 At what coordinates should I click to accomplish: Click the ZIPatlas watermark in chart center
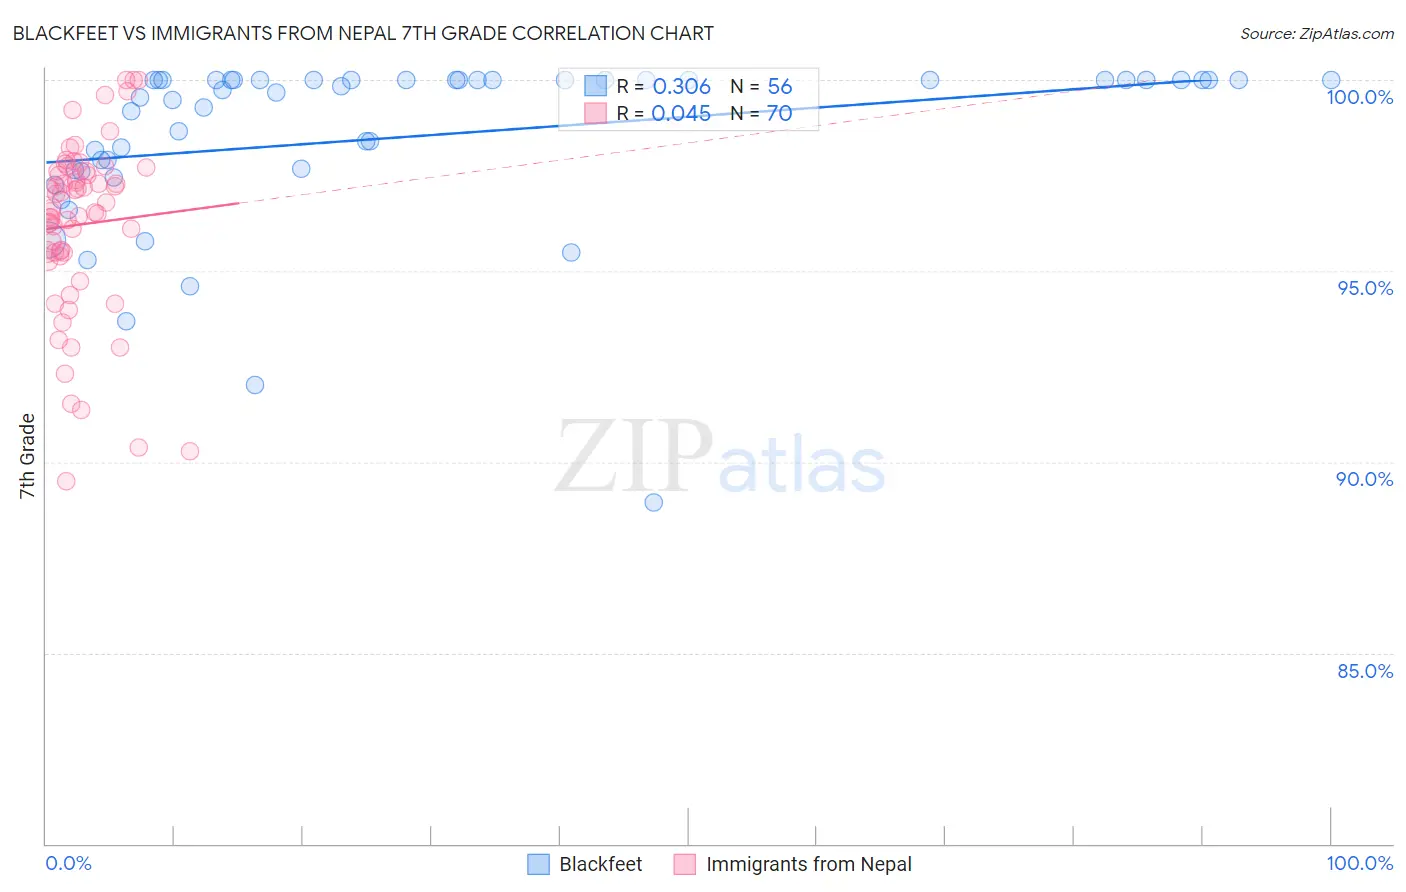pos(720,458)
